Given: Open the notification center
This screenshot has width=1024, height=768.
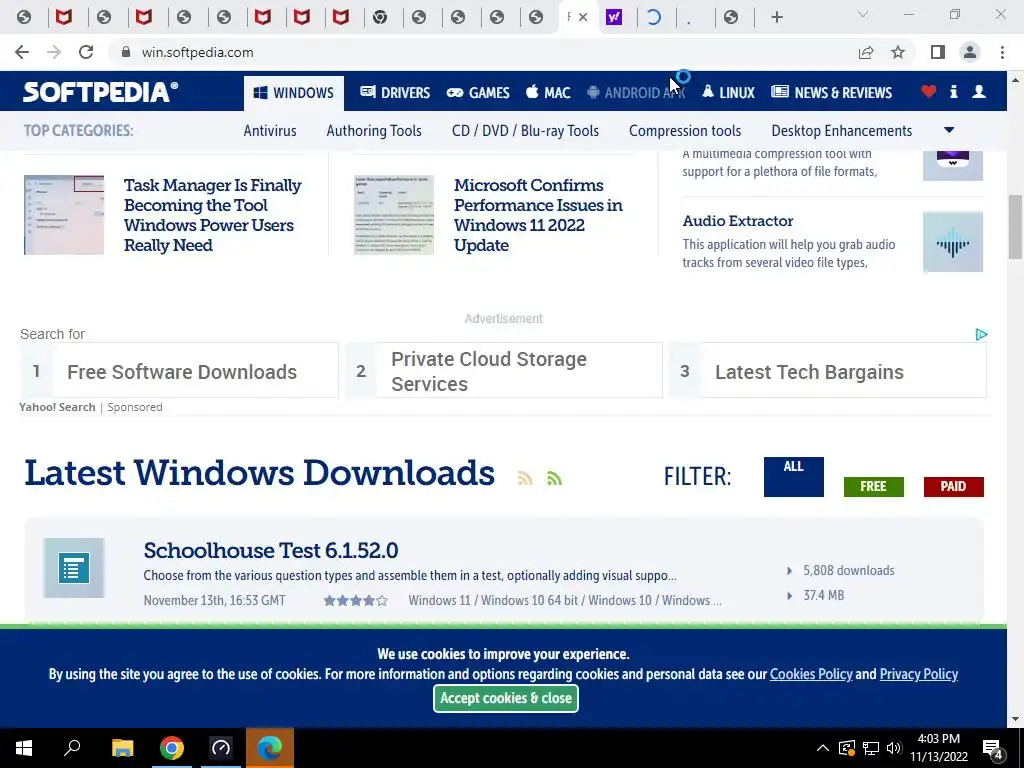Looking at the screenshot, I should point(993,749).
